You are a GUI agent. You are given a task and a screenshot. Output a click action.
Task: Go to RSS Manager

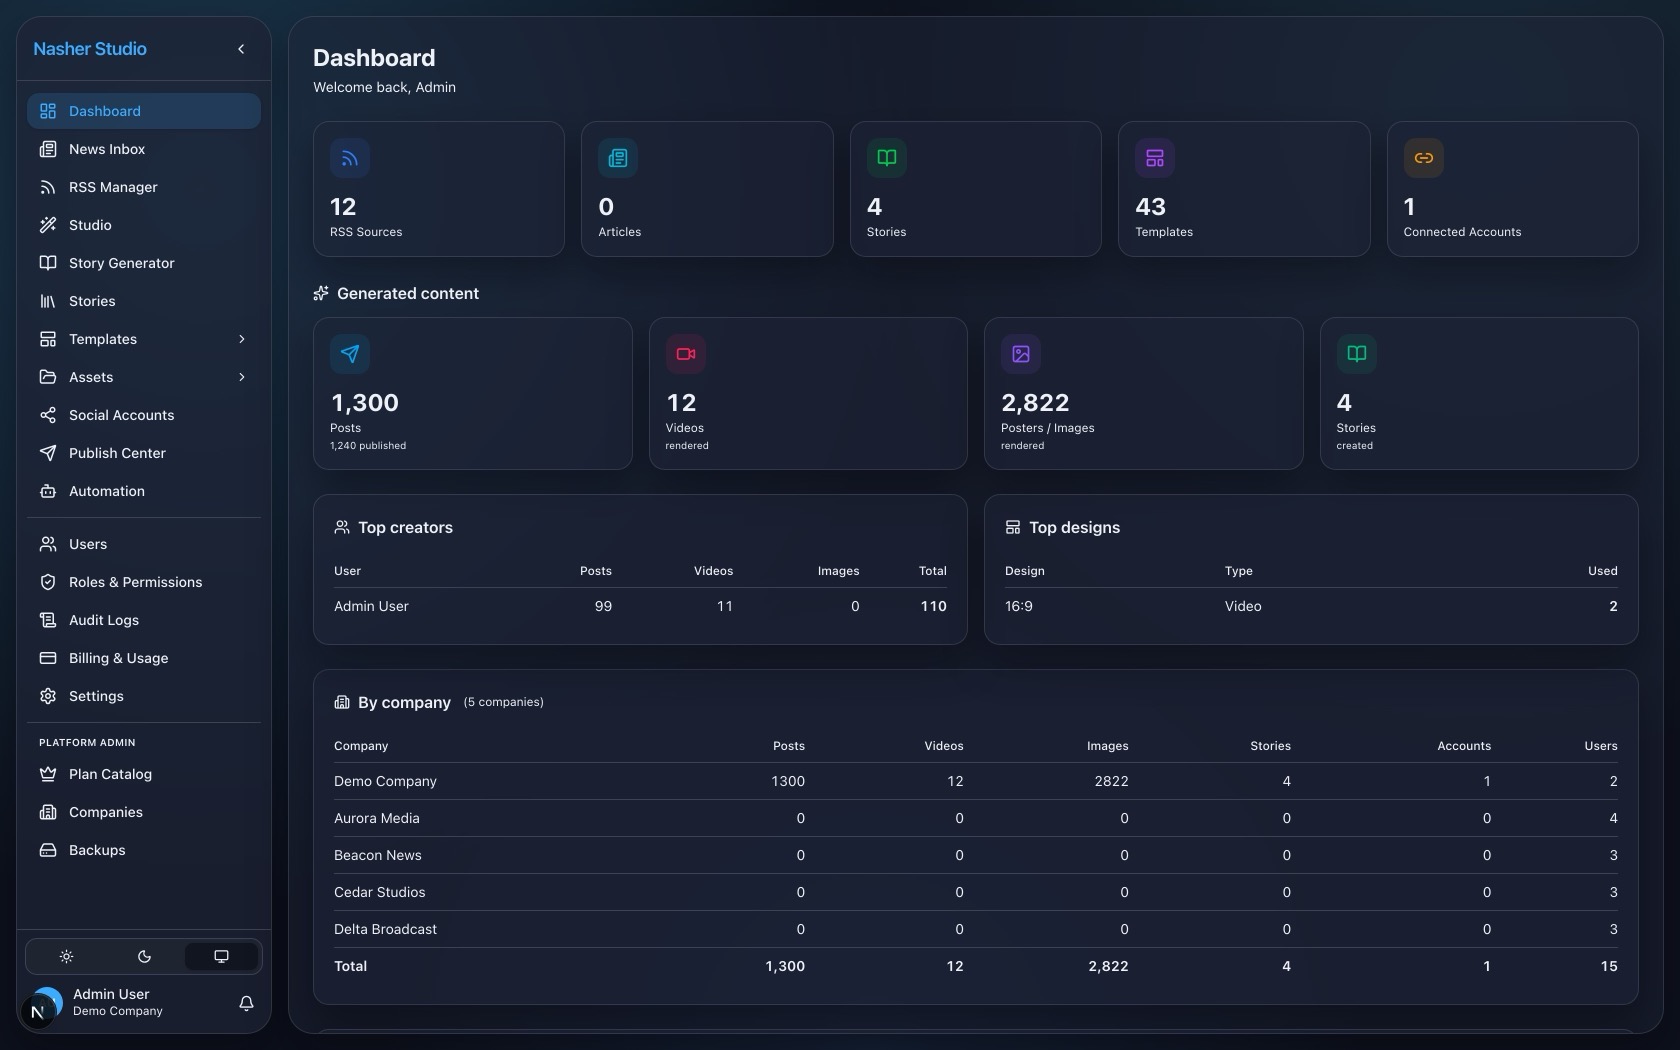pos(144,187)
